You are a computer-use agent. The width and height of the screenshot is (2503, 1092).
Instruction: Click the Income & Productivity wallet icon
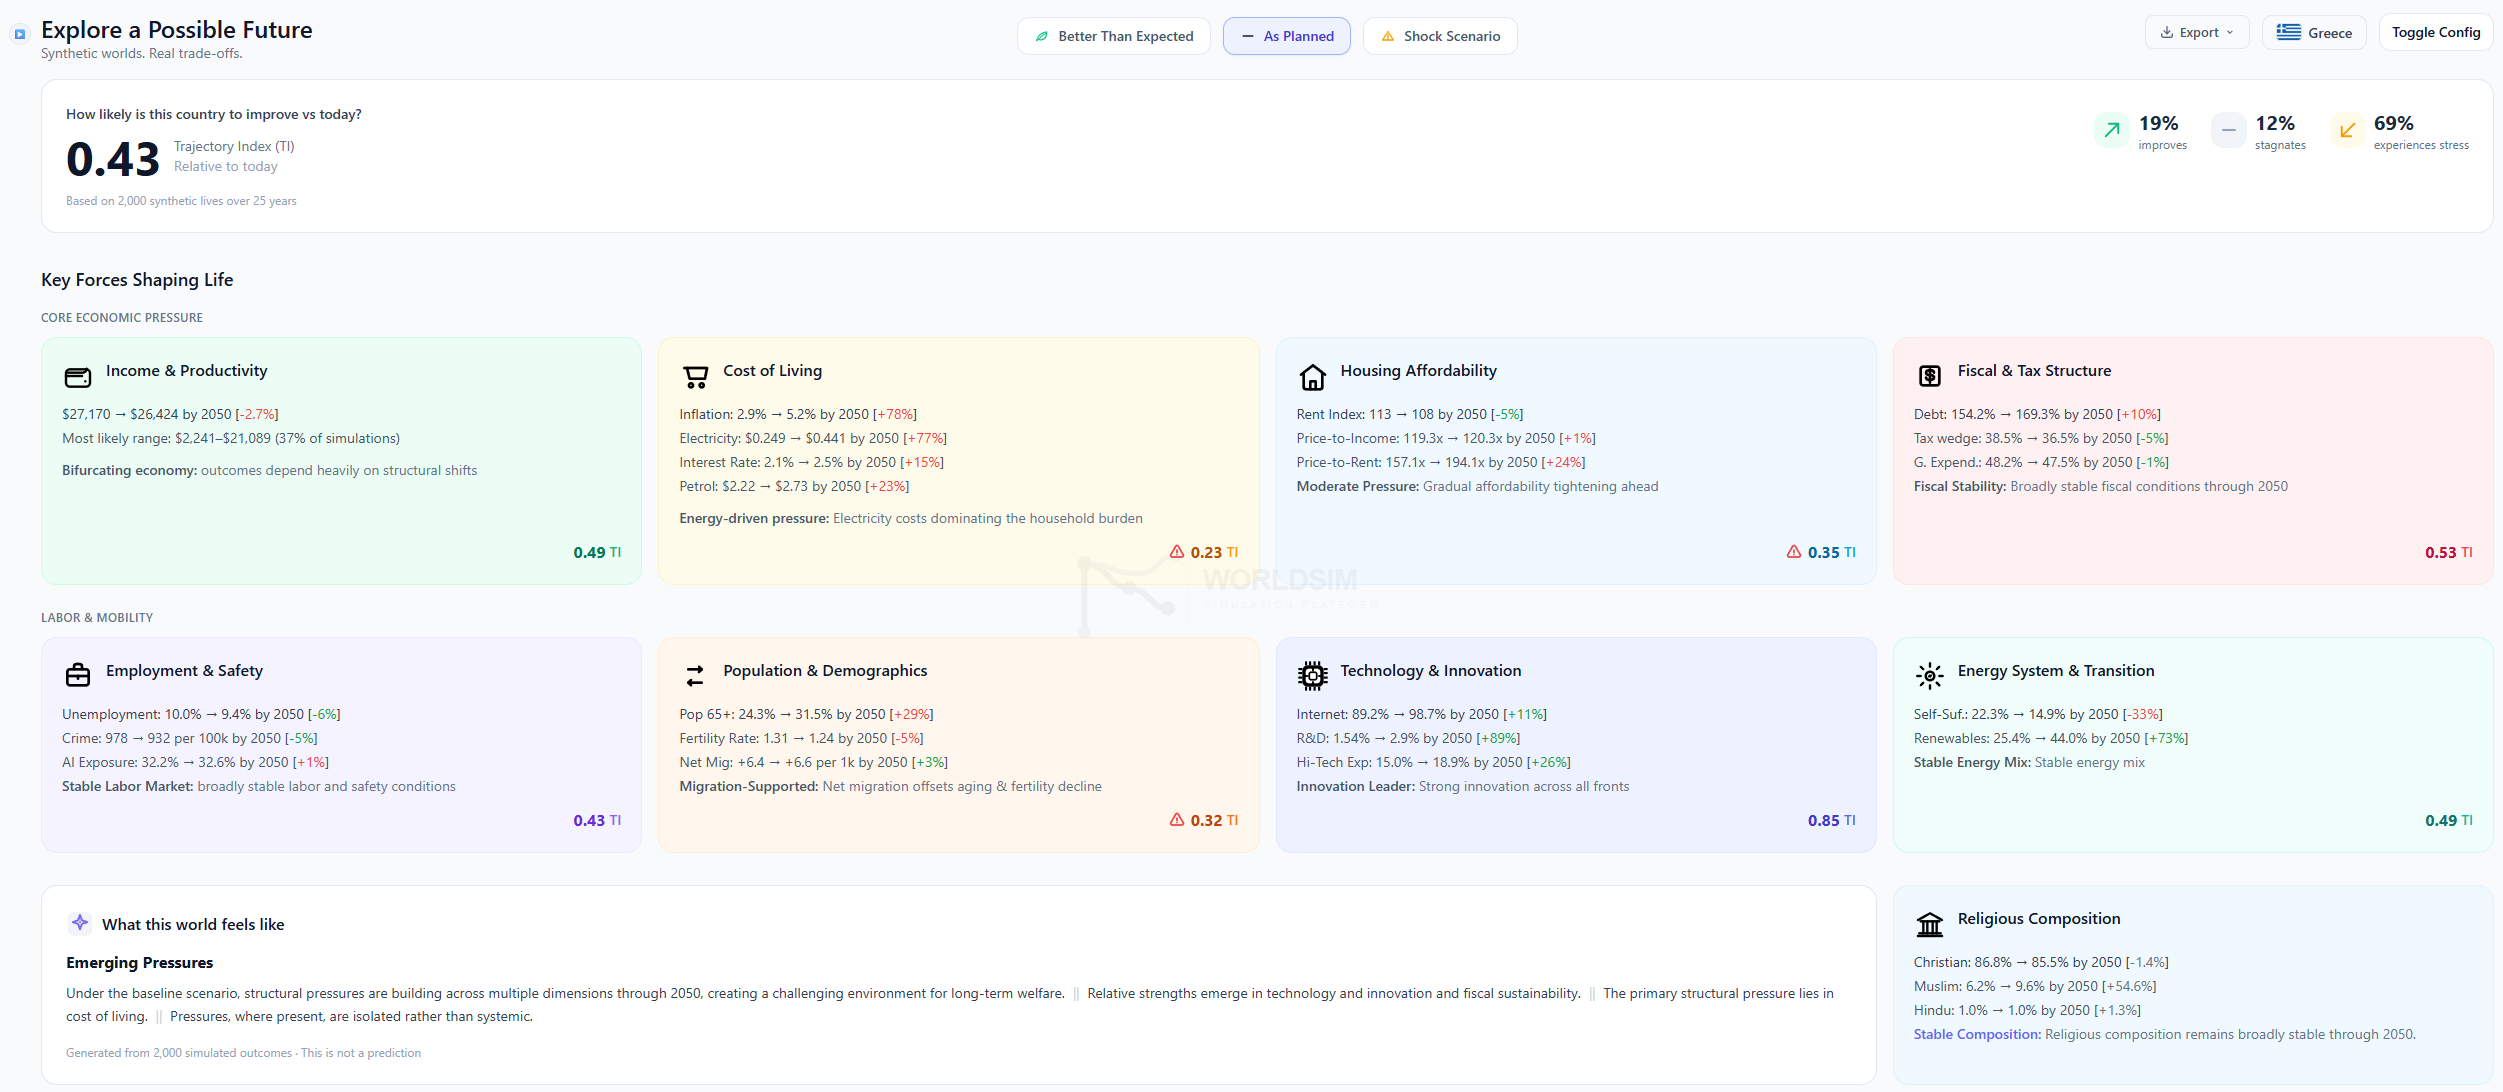[x=78, y=377]
